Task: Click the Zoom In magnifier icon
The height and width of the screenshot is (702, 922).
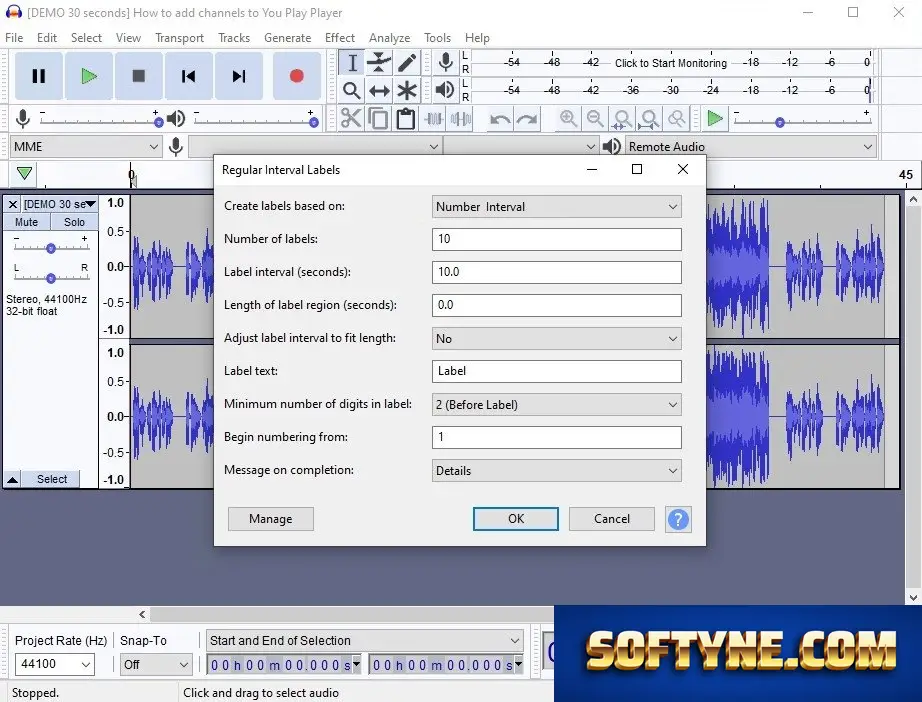Action: pyautogui.click(x=568, y=119)
